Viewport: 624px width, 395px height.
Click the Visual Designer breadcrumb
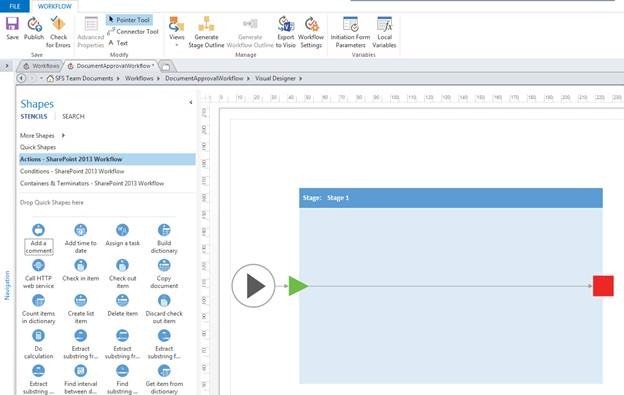[x=275, y=78]
